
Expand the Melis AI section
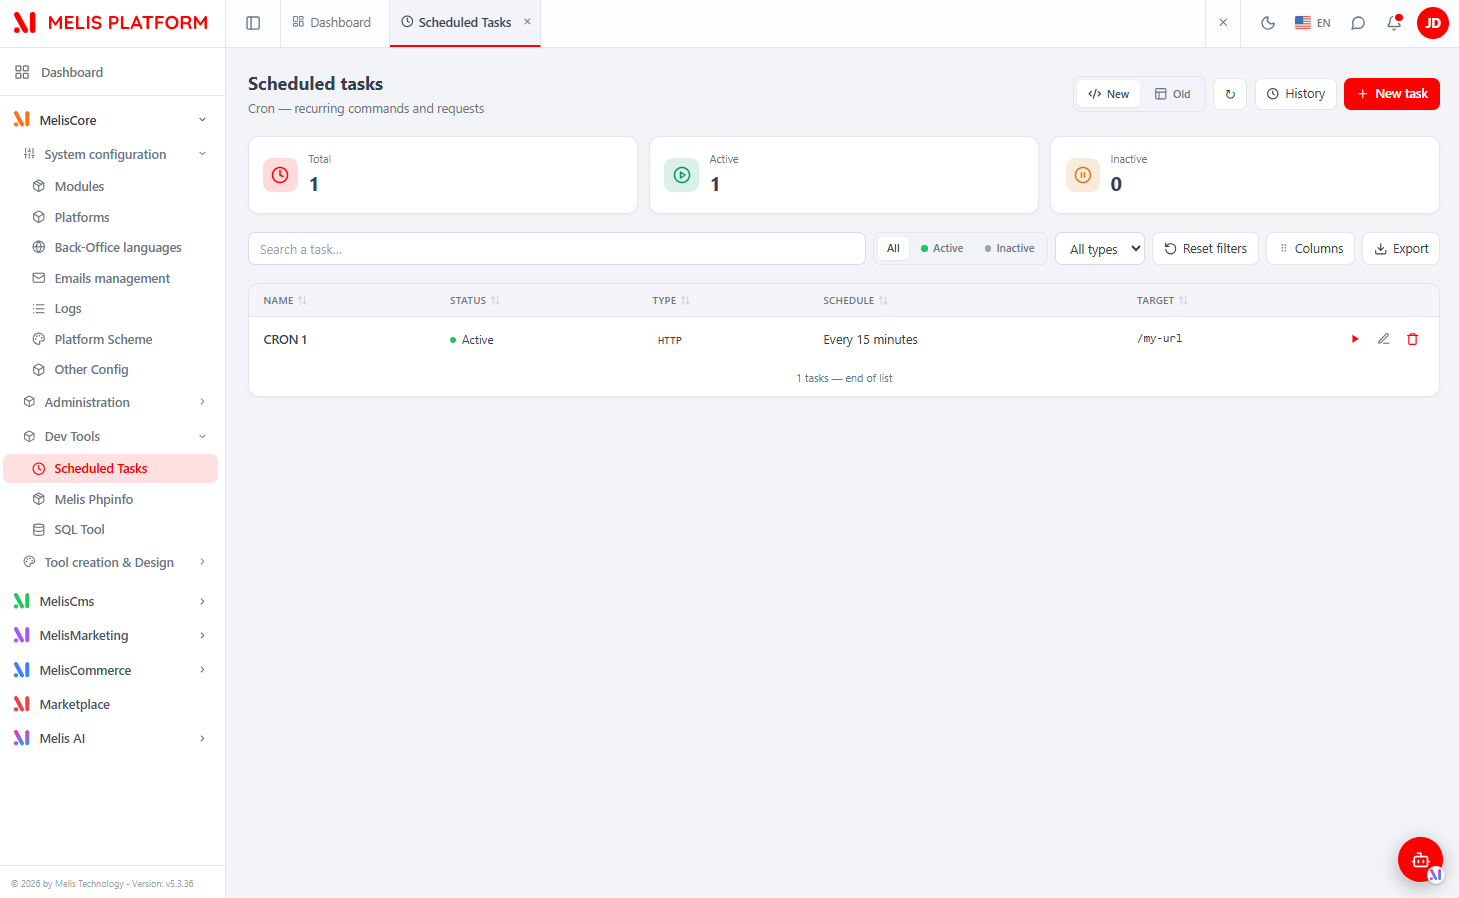coord(202,738)
